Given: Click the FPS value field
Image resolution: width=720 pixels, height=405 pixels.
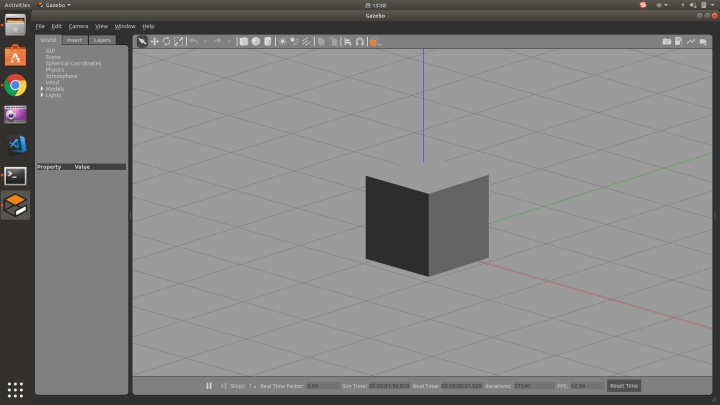Looking at the screenshot, I should point(587,386).
